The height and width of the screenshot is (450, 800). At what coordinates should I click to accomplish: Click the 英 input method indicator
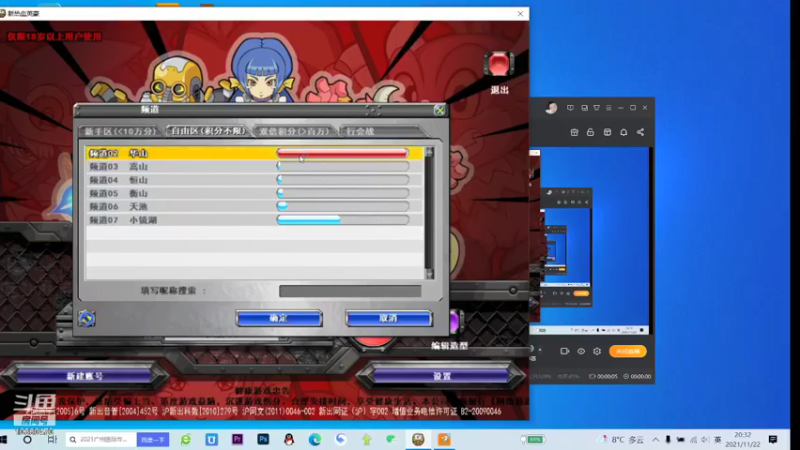(717, 439)
